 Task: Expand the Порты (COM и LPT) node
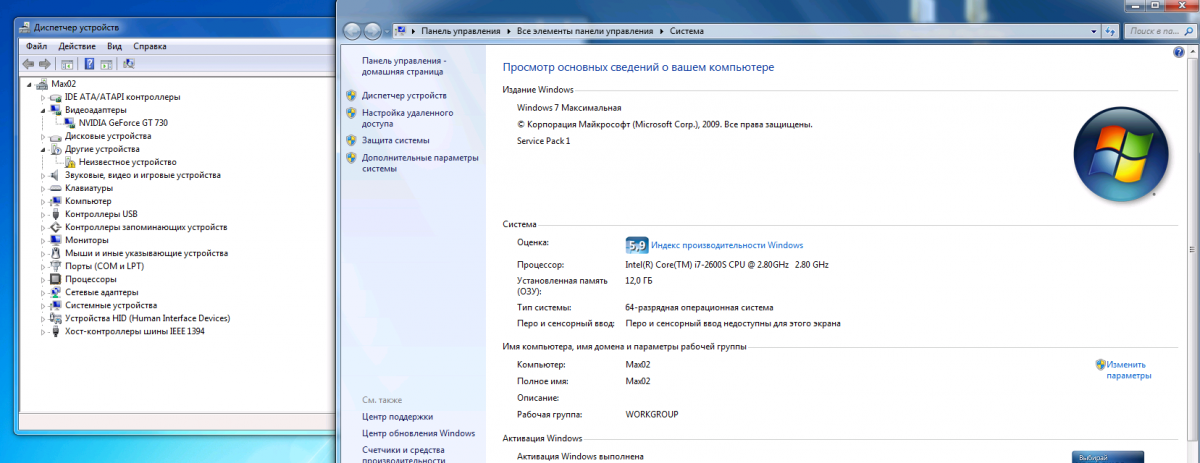43,266
